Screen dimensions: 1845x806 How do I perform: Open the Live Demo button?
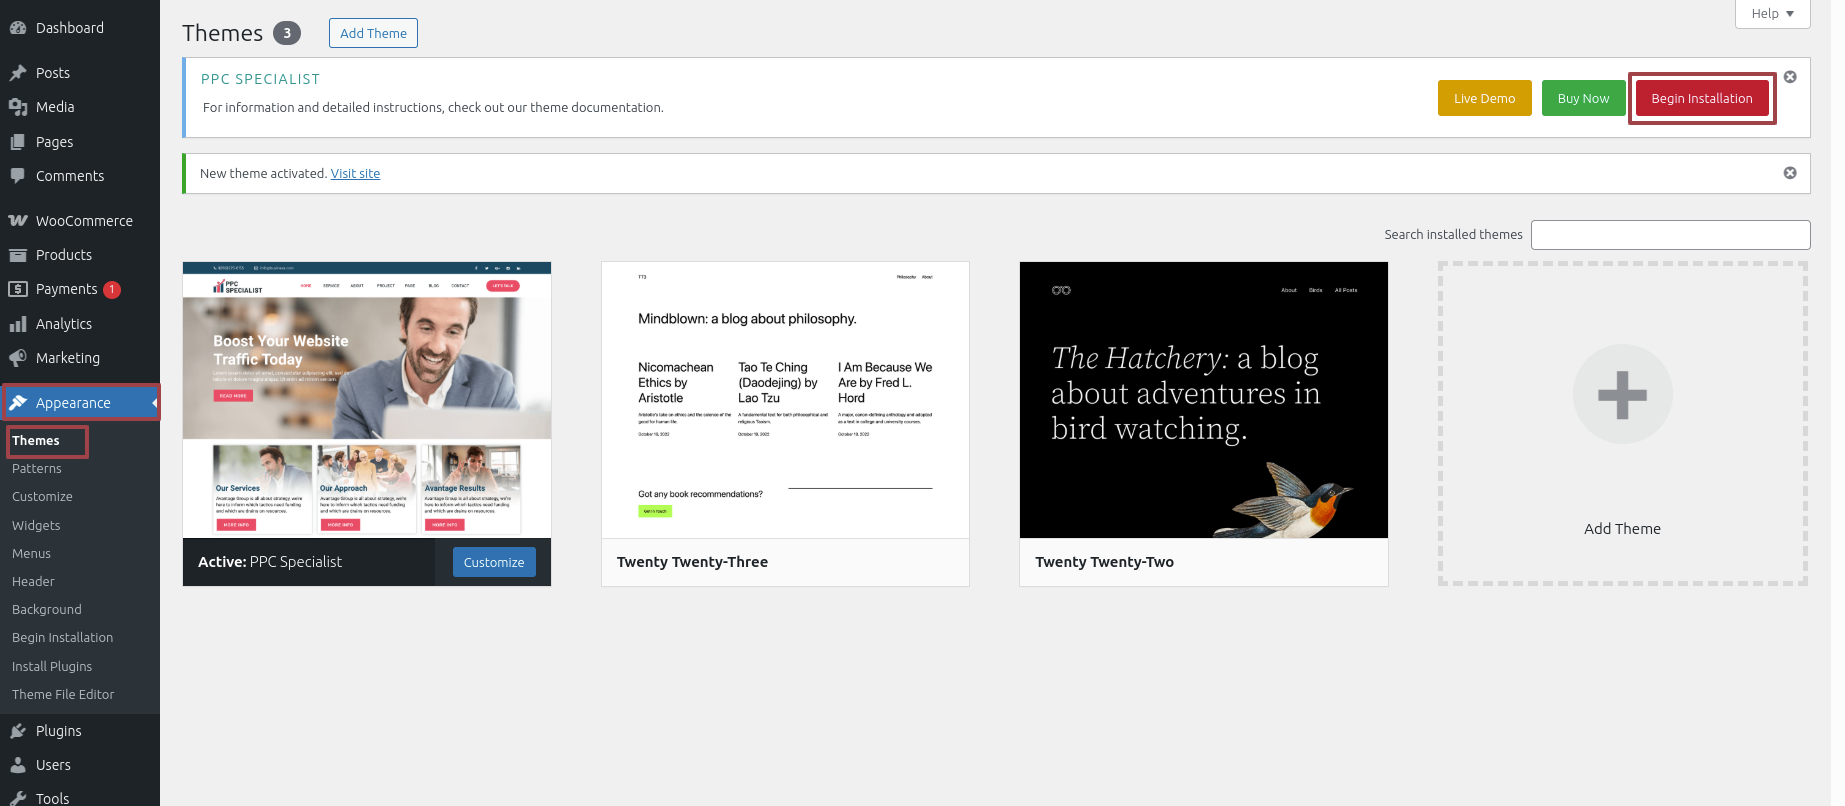click(x=1484, y=98)
